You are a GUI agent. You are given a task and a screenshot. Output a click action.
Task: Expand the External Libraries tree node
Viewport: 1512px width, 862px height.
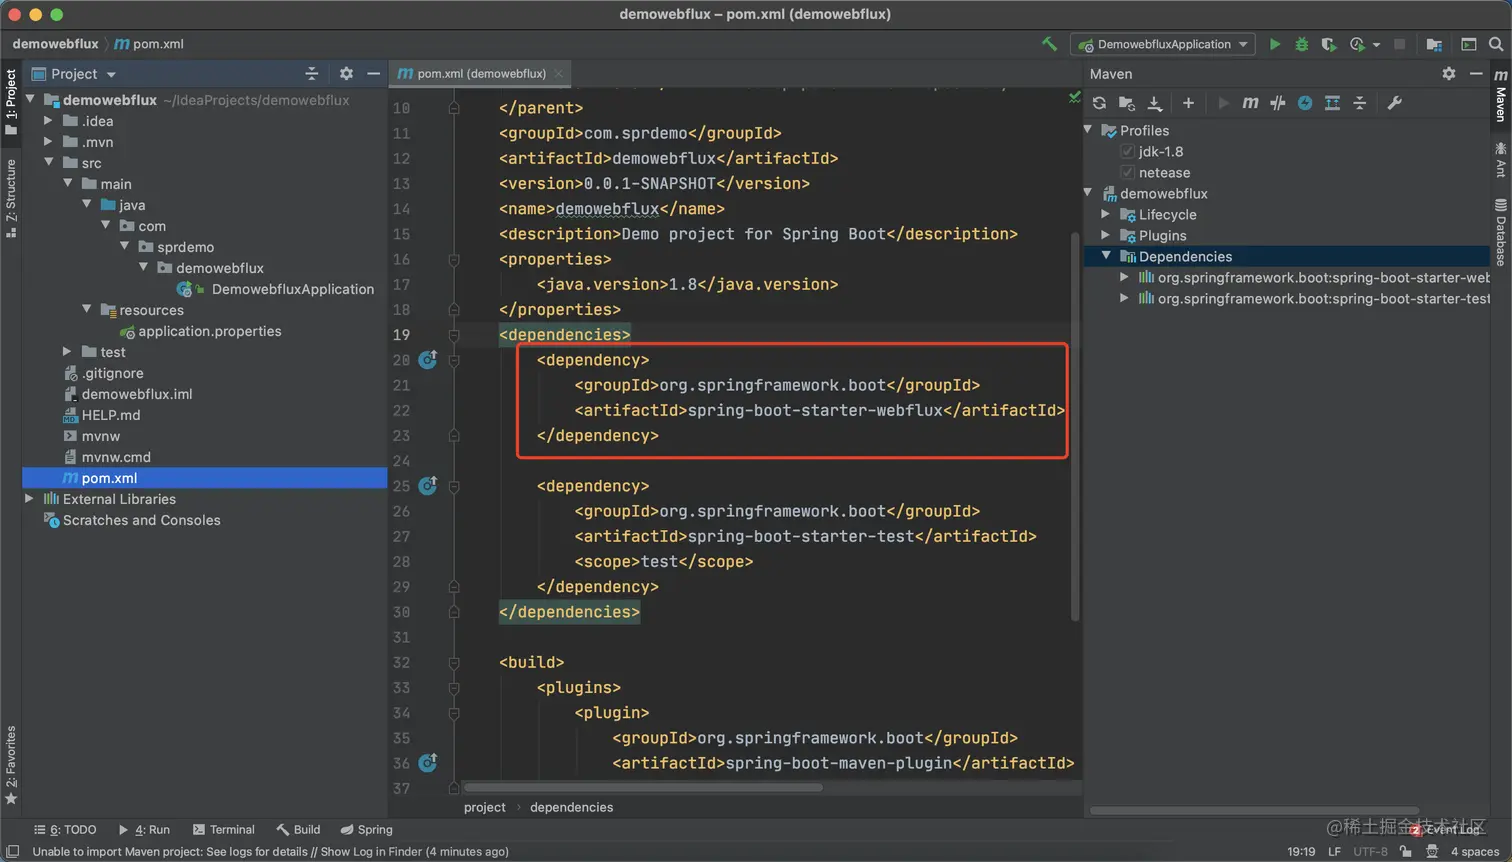click(29, 499)
